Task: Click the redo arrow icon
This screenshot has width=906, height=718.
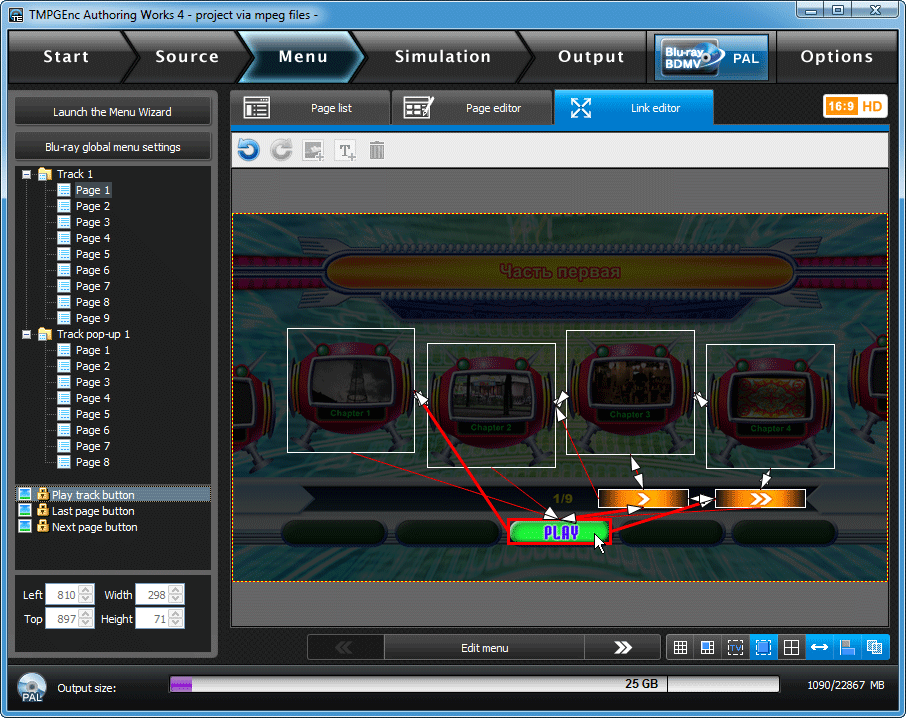Action: pos(281,151)
